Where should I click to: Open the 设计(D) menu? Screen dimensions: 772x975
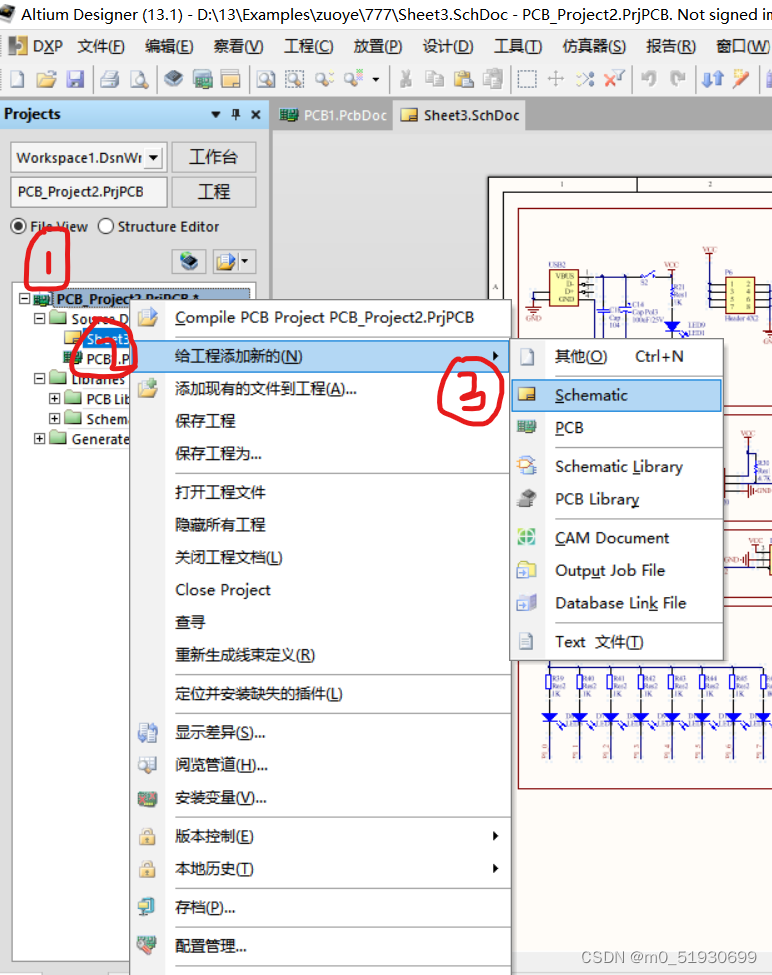[x=448, y=47]
